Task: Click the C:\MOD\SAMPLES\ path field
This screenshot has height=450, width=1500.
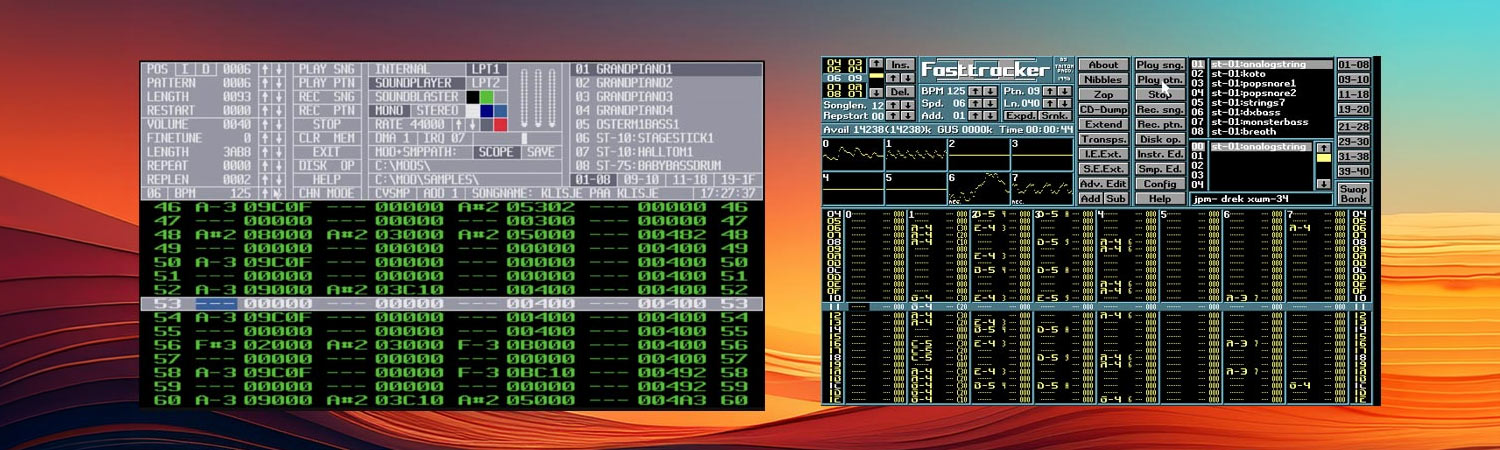Action: tap(465, 179)
